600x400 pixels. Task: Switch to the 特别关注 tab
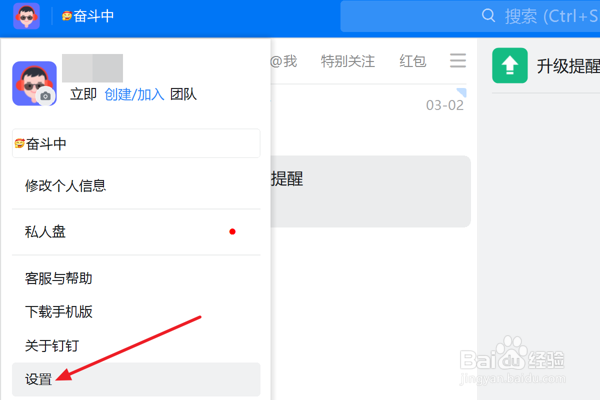pos(348,61)
